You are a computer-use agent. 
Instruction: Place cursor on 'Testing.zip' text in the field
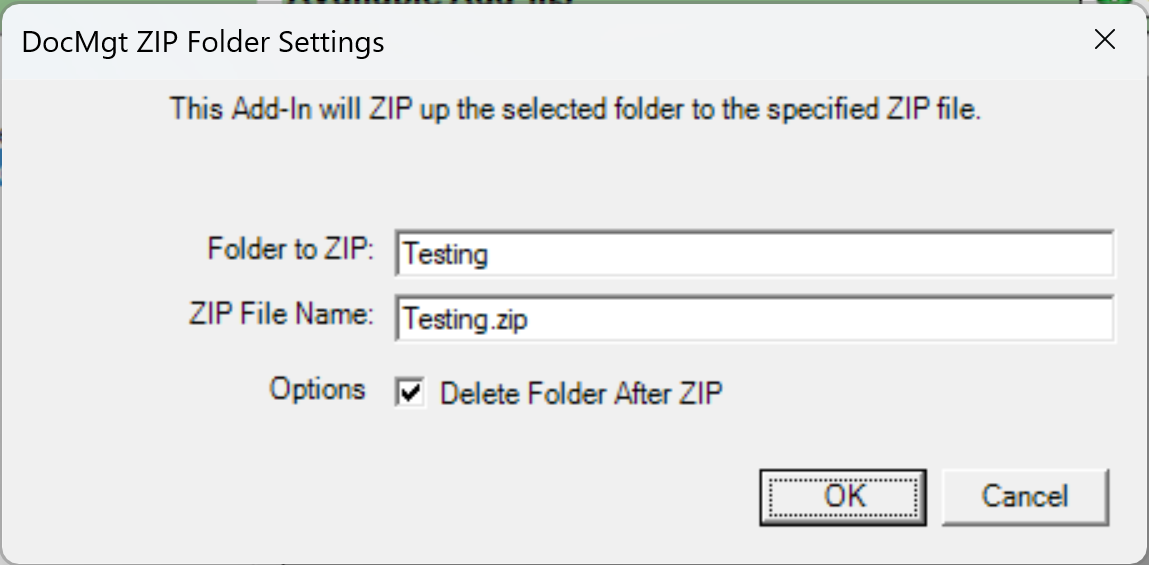464,318
